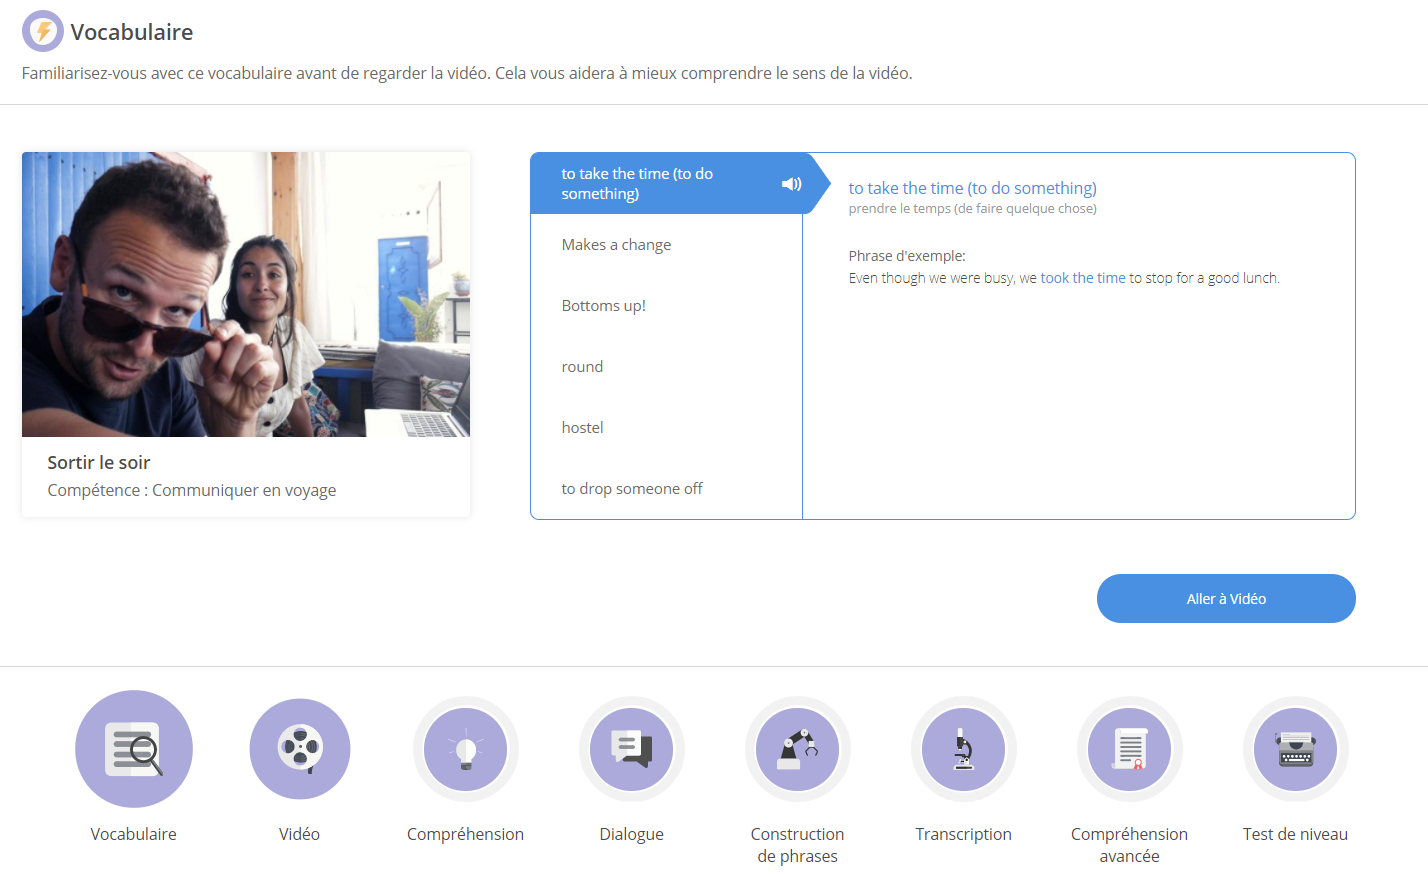Image resolution: width=1428 pixels, height=874 pixels.
Task: Open the Compréhension avancée certificate icon
Action: pos(1130,749)
